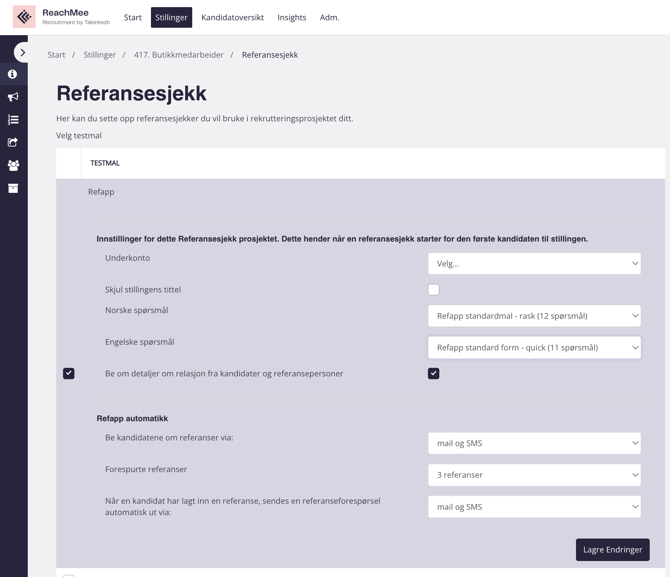Uncheck the right checkbox for 'Be om detaljer om relasjon'
This screenshot has width=670, height=577.
(x=433, y=373)
